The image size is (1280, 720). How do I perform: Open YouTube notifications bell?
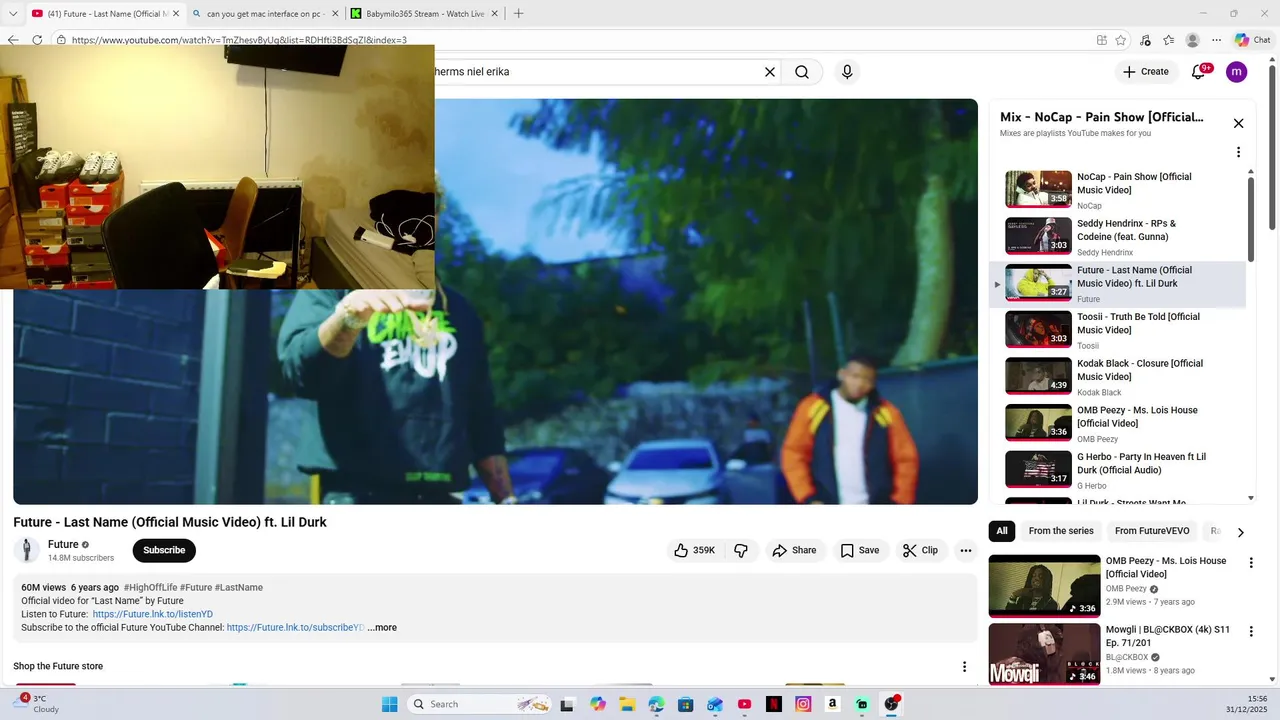pos(1198,72)
